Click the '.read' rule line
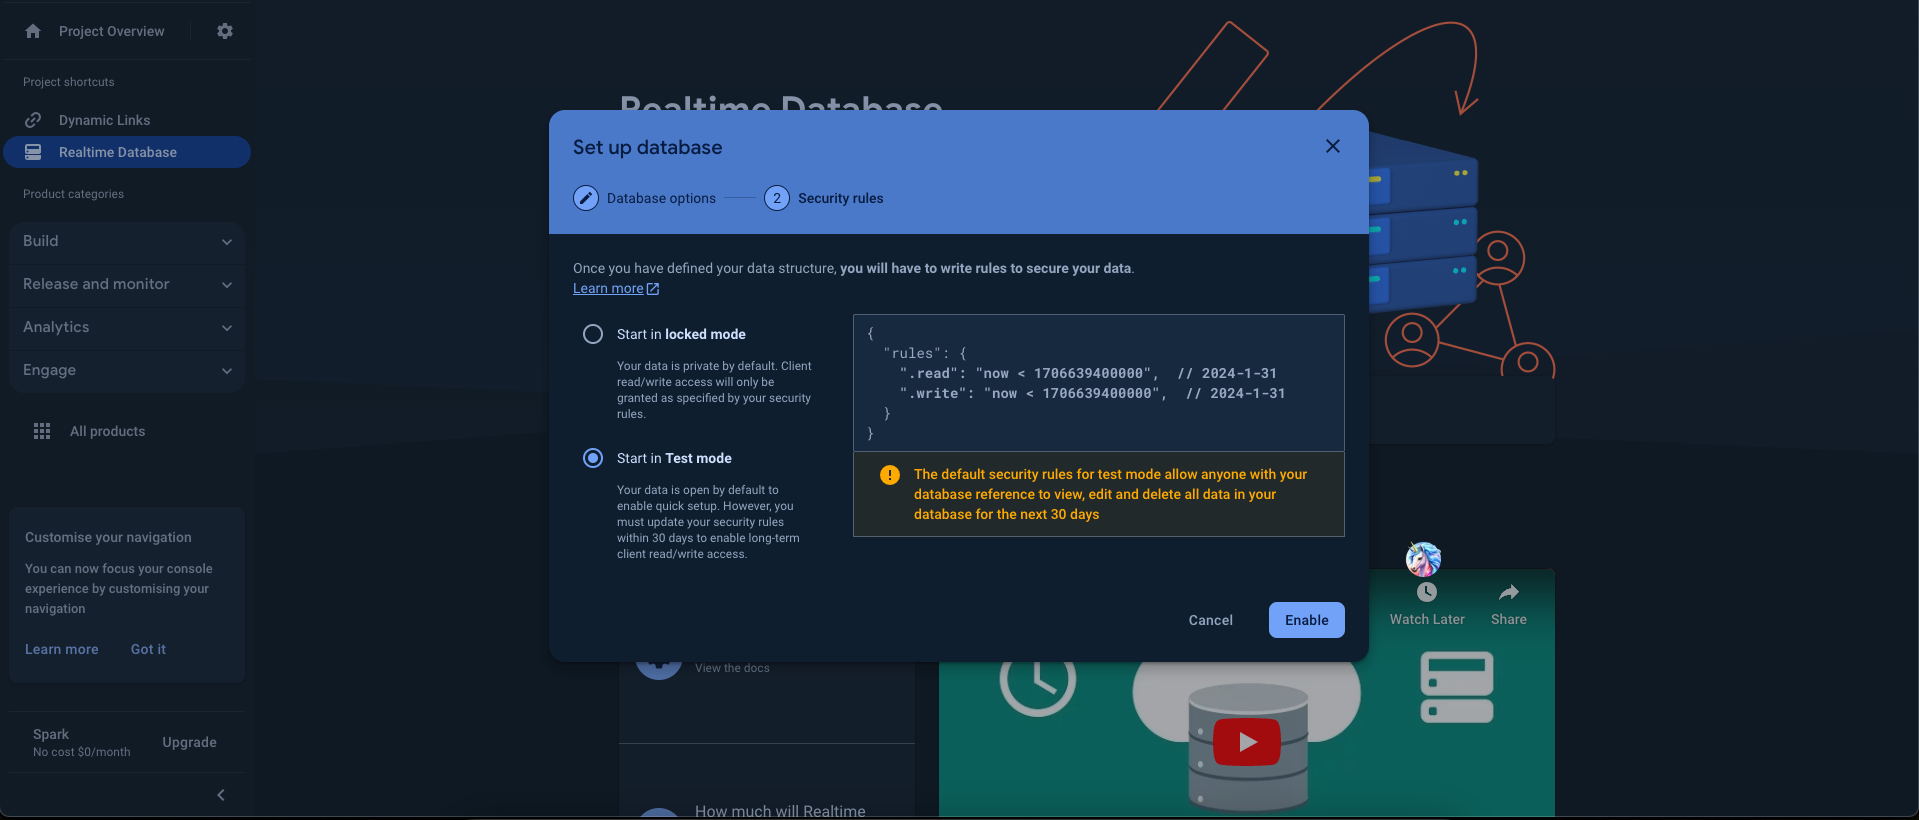This screenshot has height=820, width=1919. tap(1088, 373)
